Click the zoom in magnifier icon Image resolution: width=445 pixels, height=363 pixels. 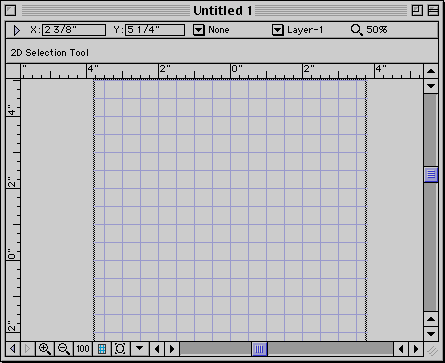coord(45,349)
